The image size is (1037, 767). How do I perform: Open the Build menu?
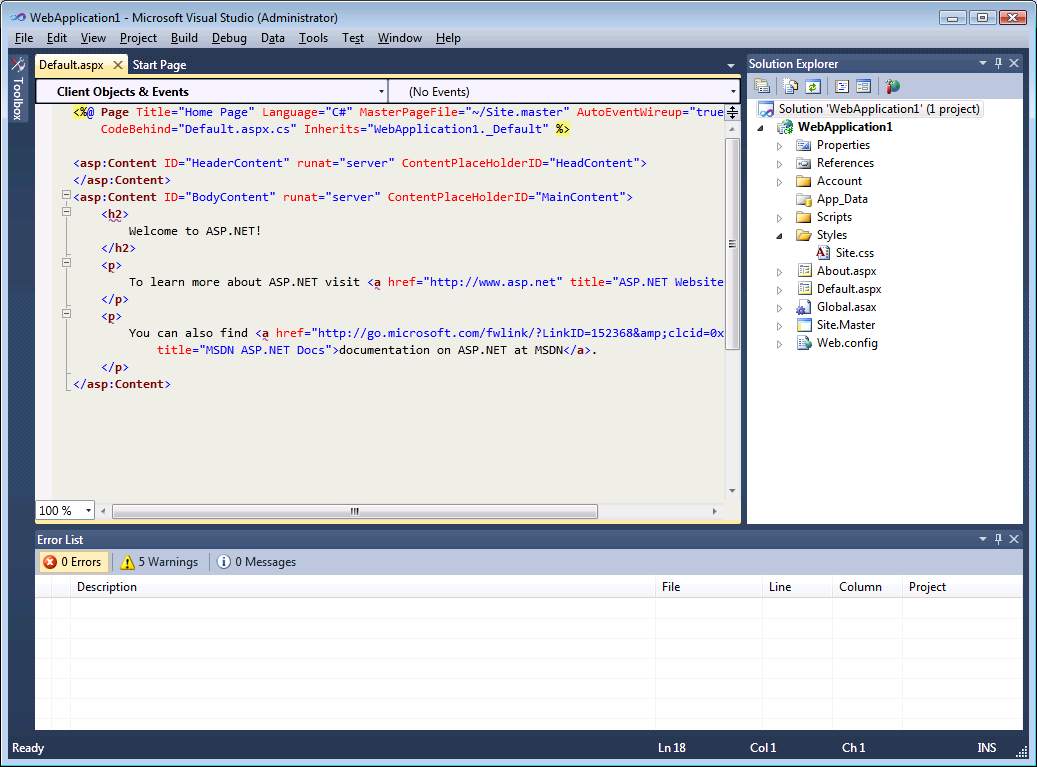(184, 38)
